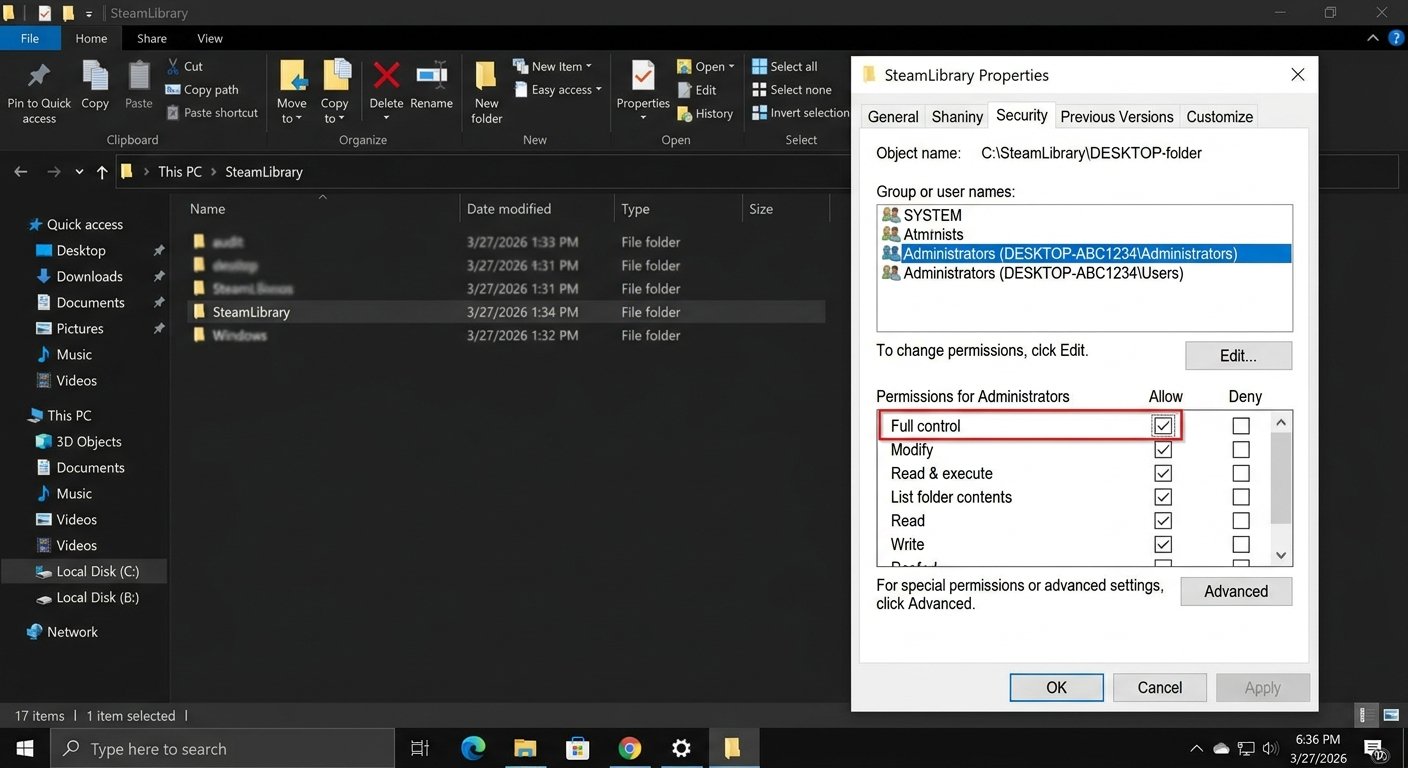The width and height of the screenshot is (1408, 768).
Task: Disable the Allow checkbox for Write
Action: coord(1162,544)
